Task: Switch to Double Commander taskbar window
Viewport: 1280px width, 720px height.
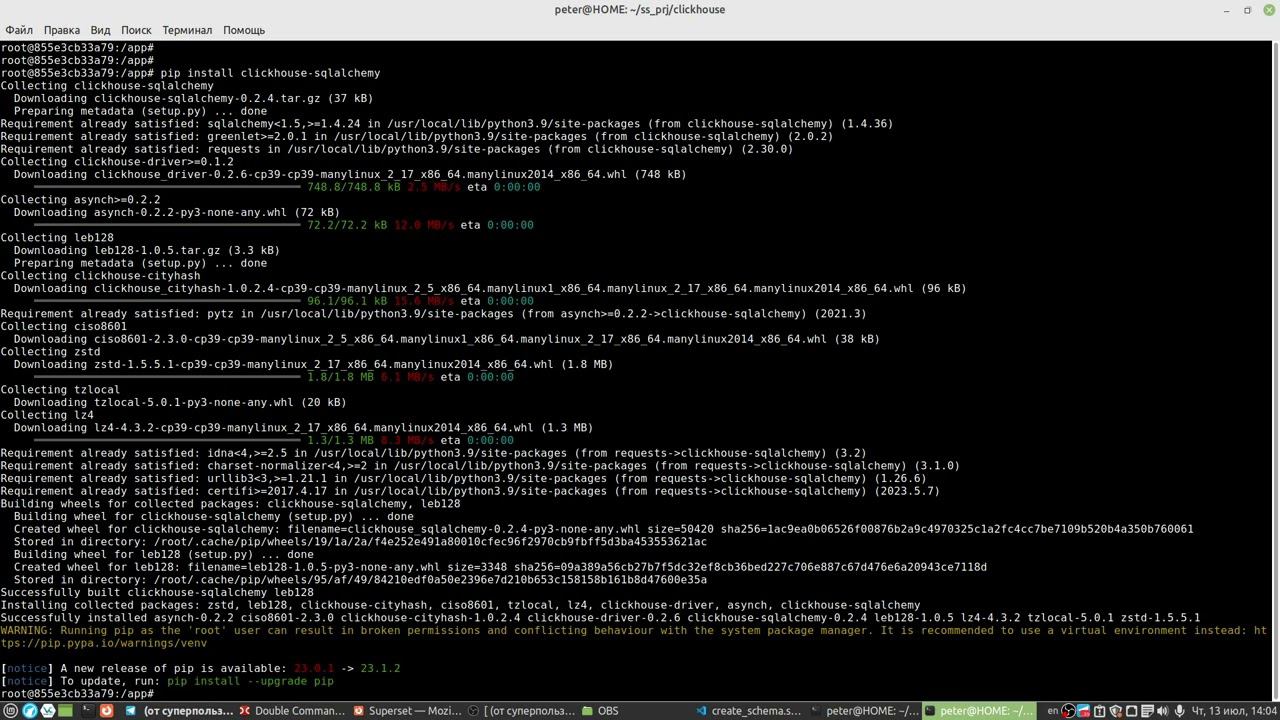Action: [x=292, y=711]
